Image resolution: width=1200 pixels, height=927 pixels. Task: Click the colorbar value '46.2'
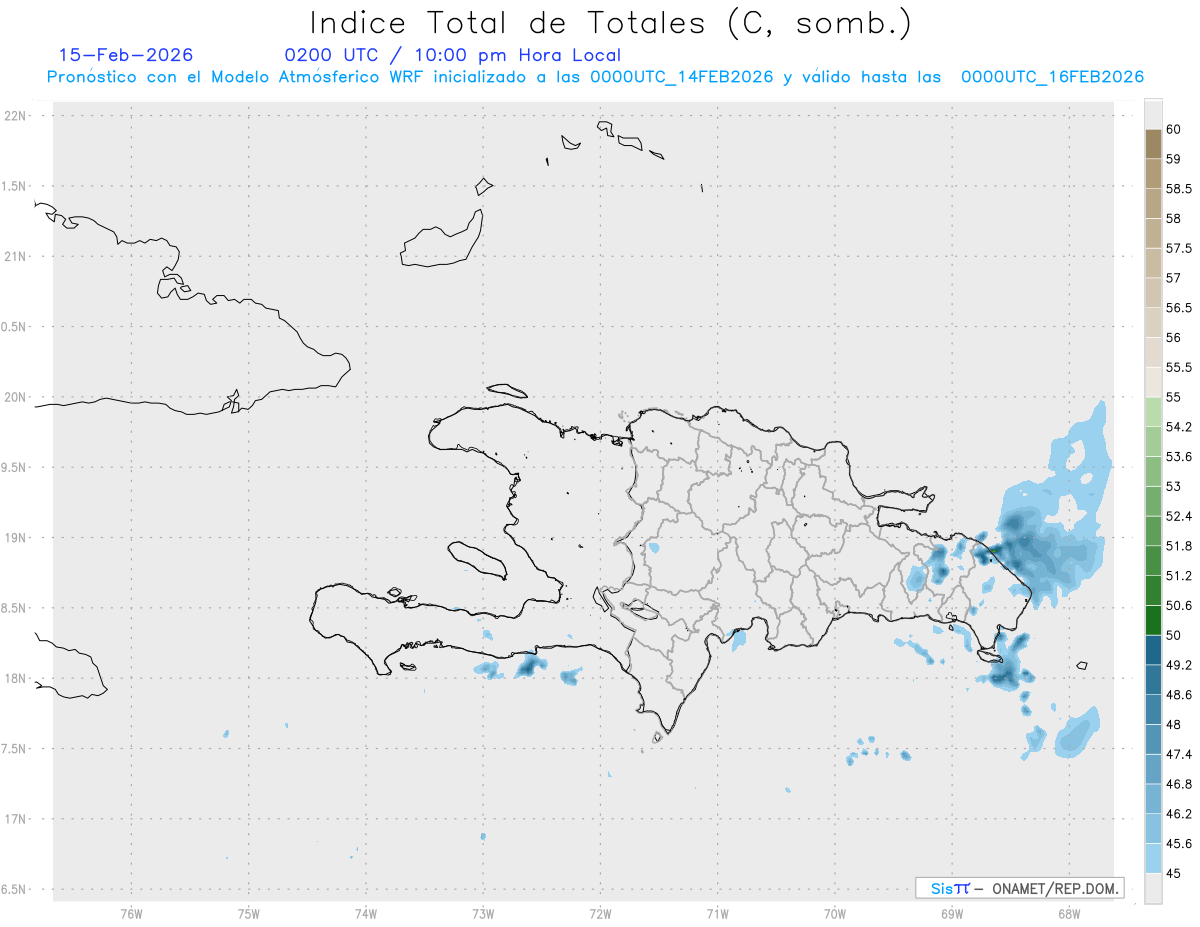point(1179,814)
